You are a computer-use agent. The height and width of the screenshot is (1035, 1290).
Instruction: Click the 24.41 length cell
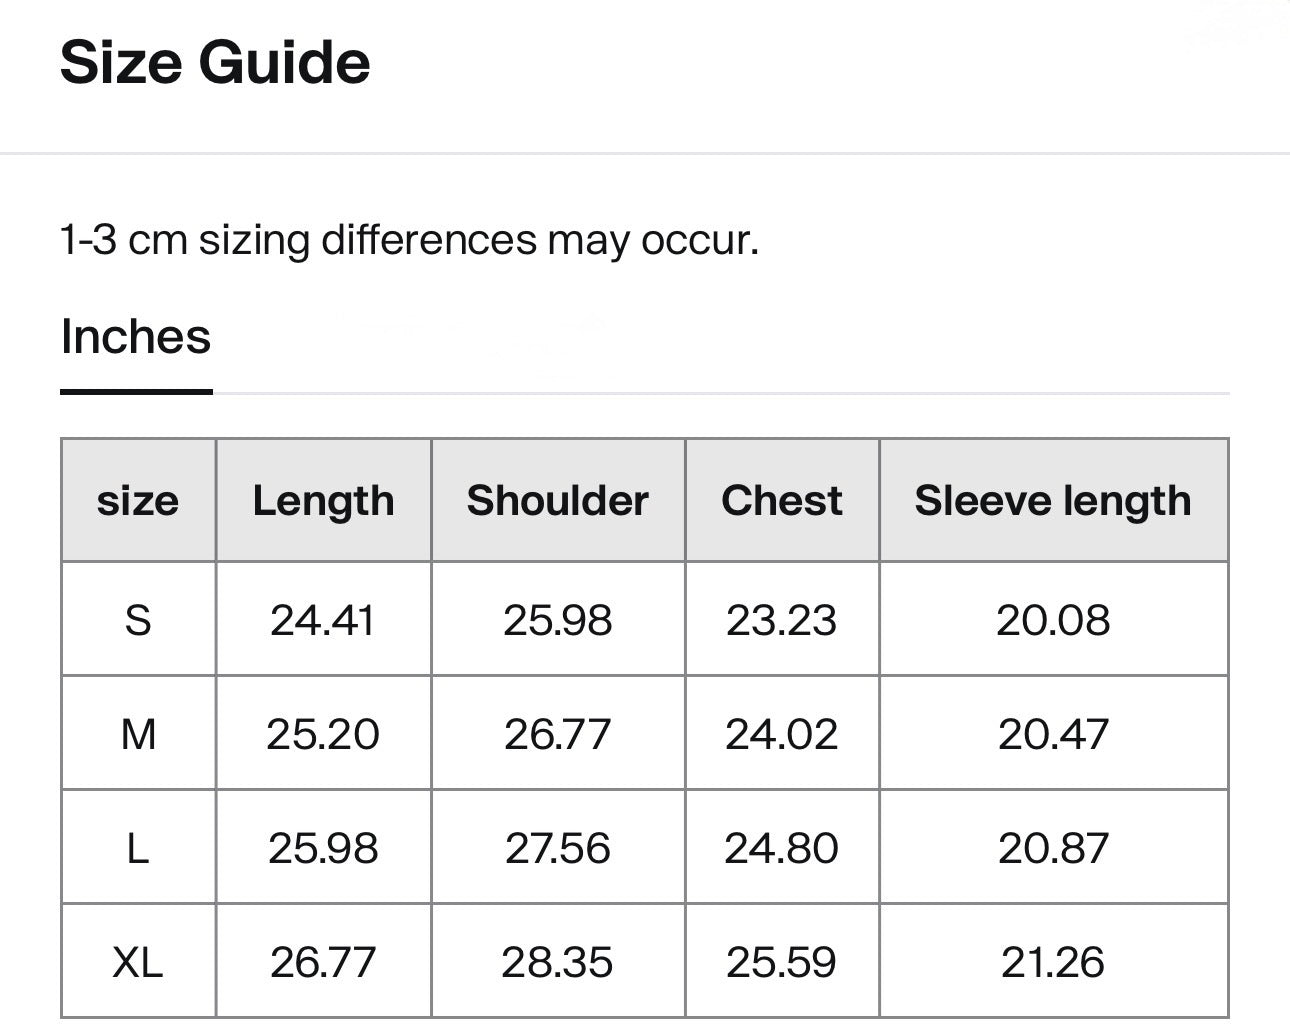click(x=323, y=620)
